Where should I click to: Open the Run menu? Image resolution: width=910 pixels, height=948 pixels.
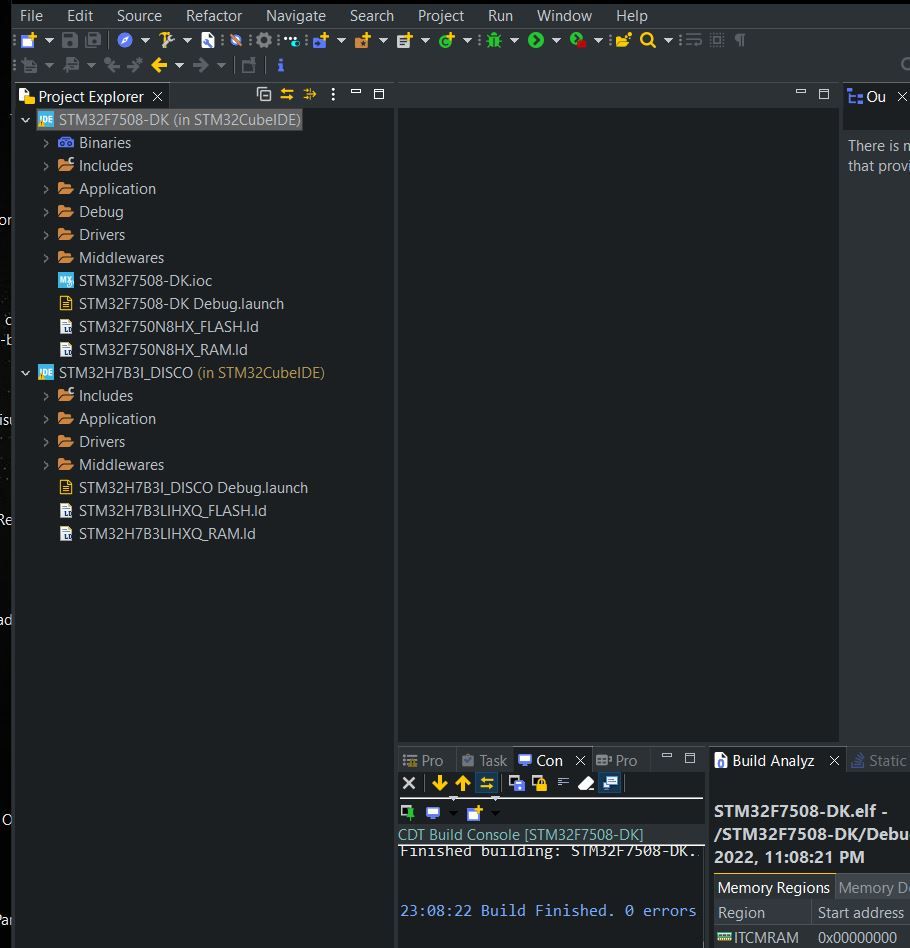click(500, 16)
